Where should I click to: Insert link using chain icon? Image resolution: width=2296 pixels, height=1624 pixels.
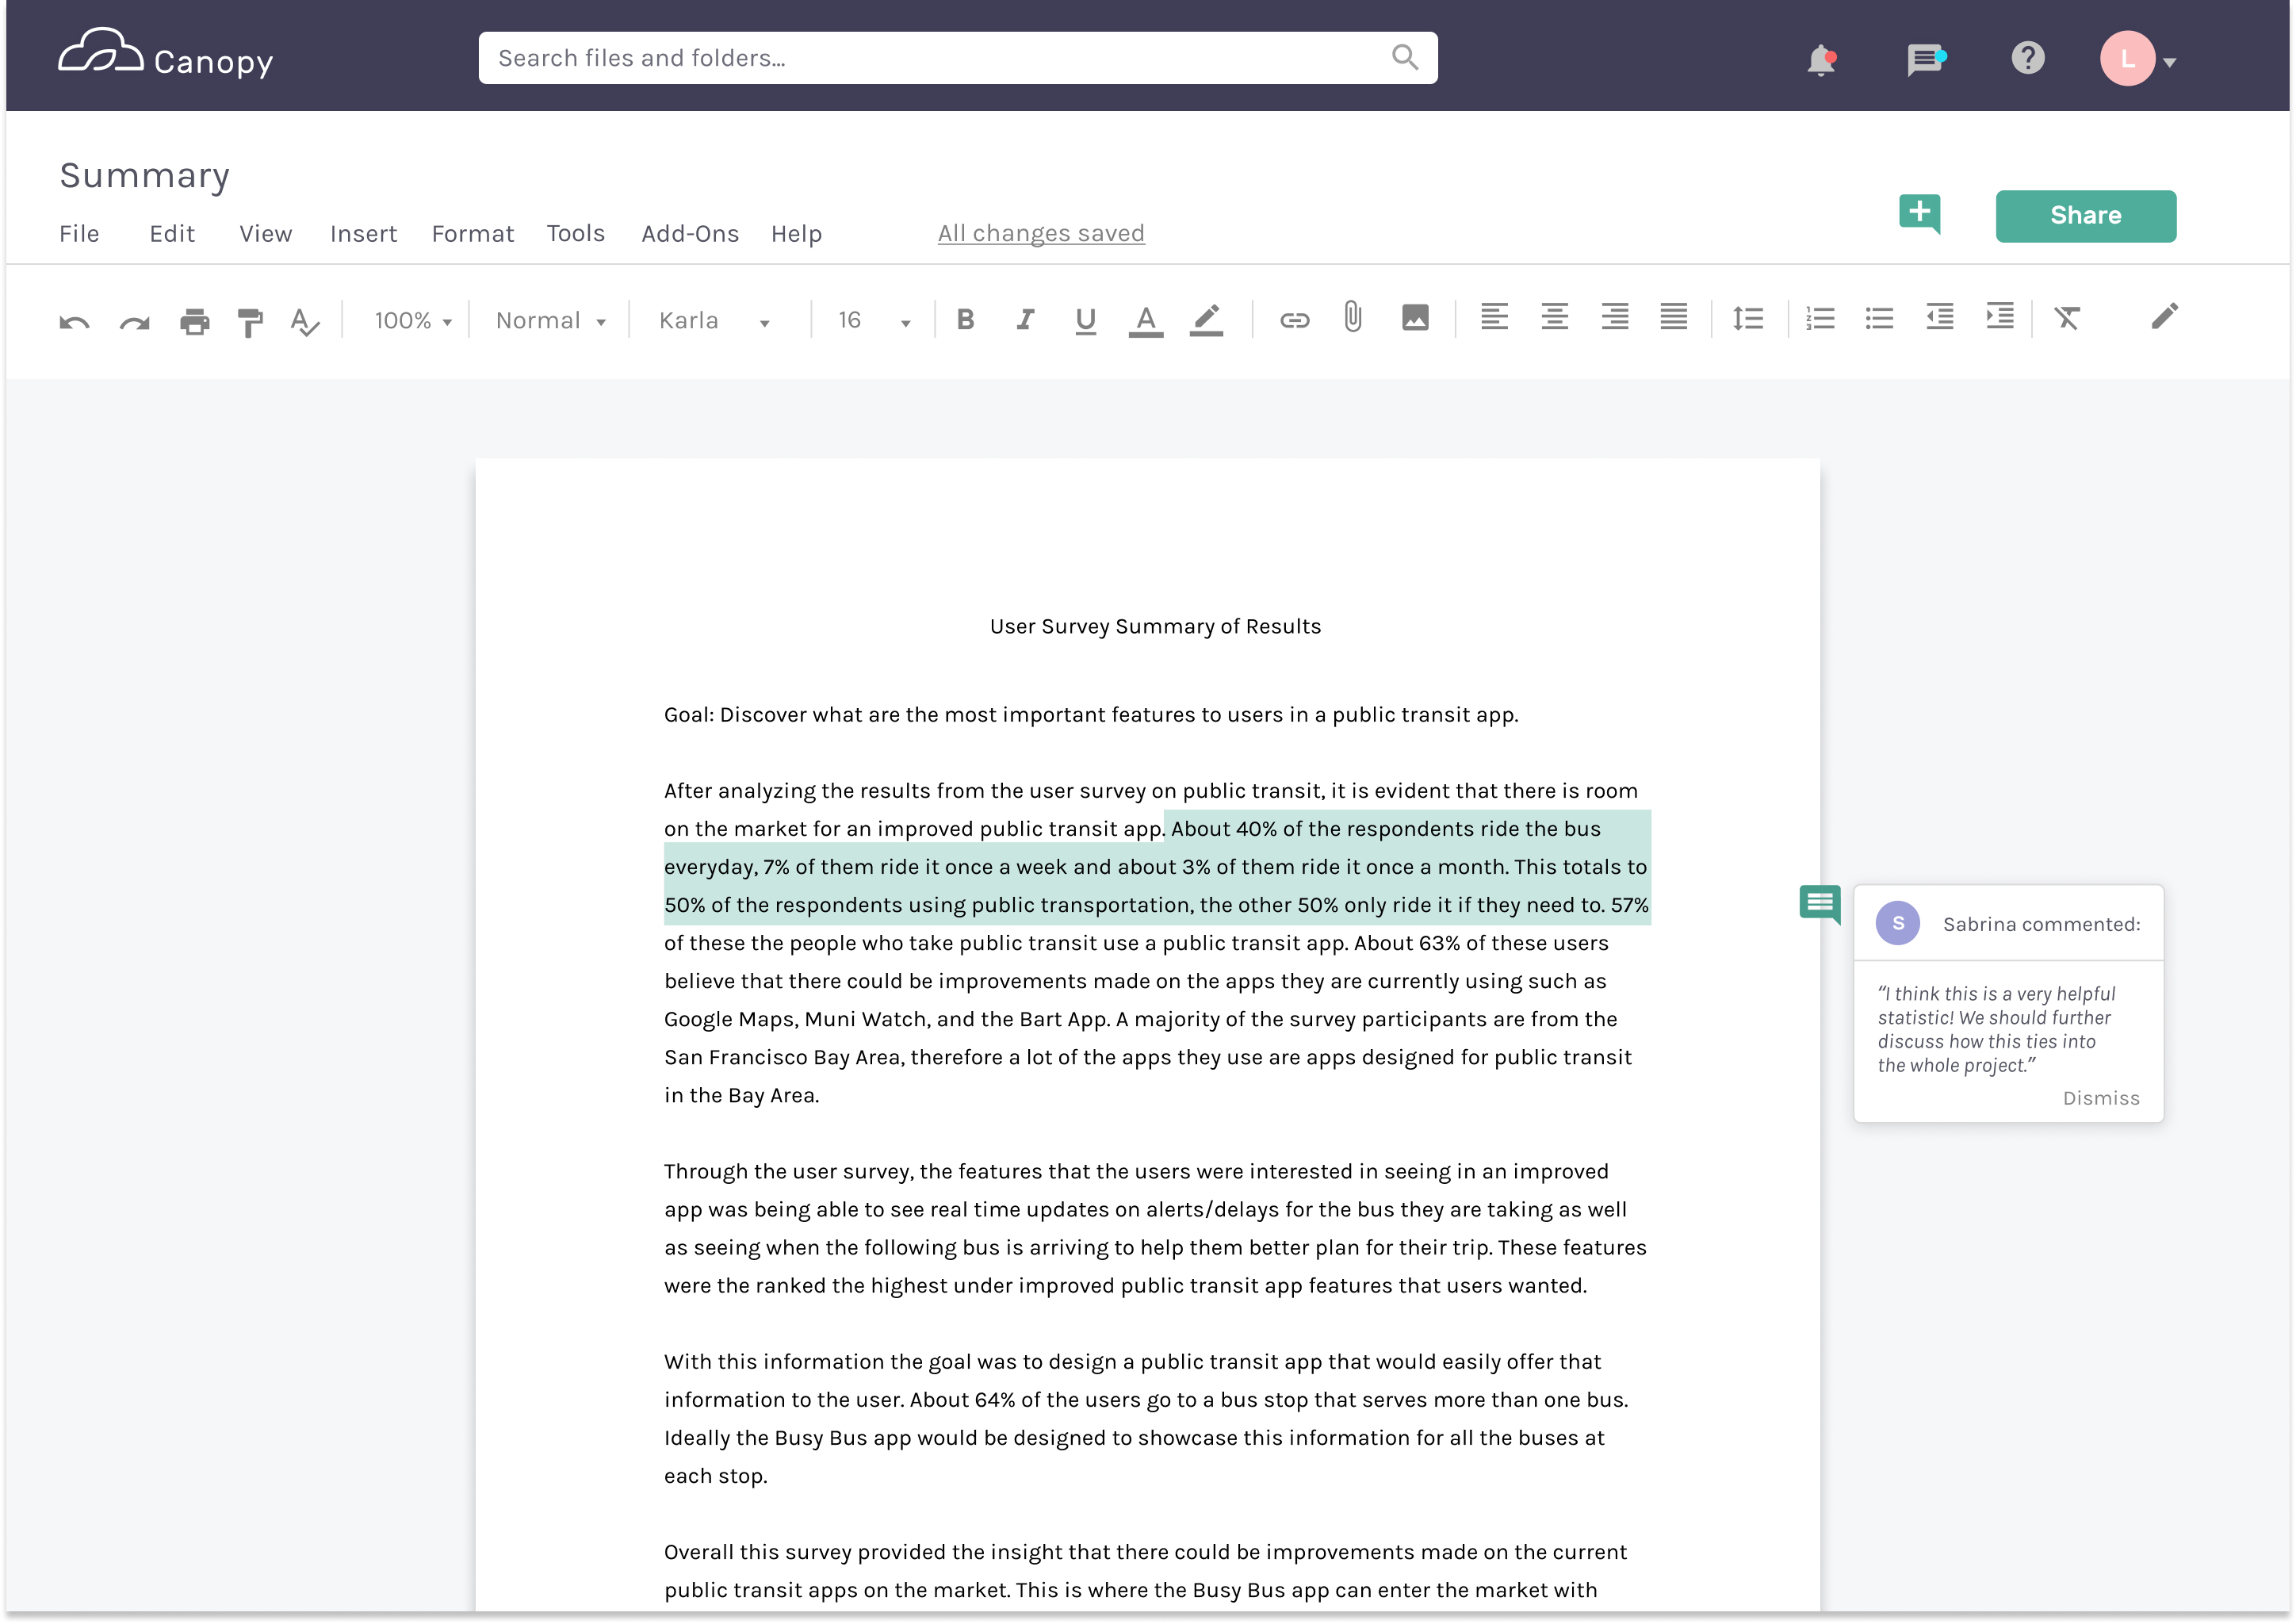pos(1294,320)
